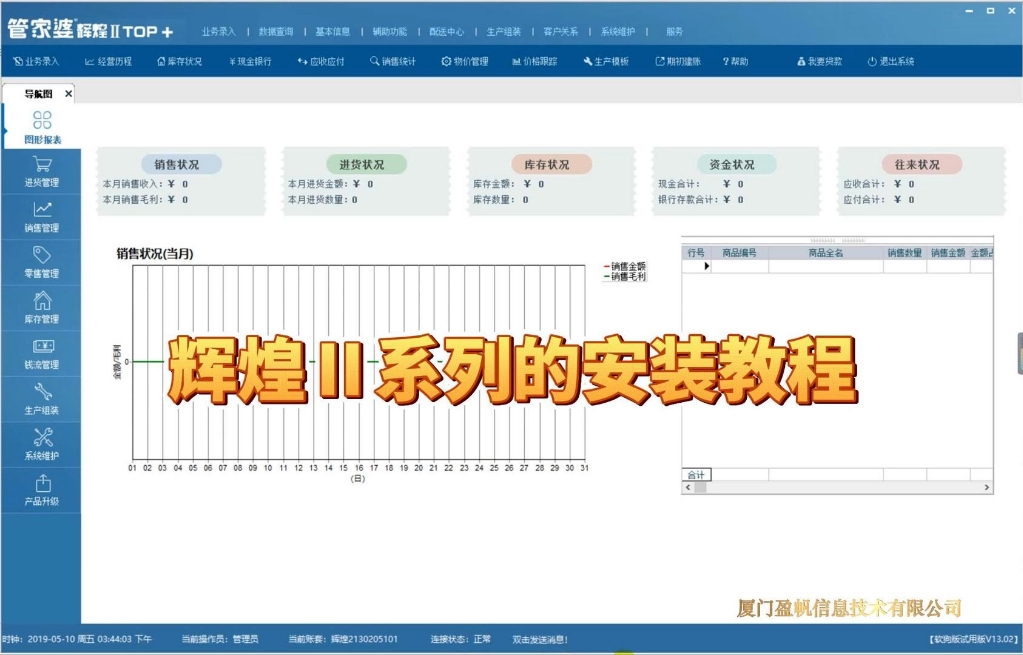The width and height of the screenshot is (1023, 655).
Task: Click the 商品全名 column header
Action: [x=826, y=253]
